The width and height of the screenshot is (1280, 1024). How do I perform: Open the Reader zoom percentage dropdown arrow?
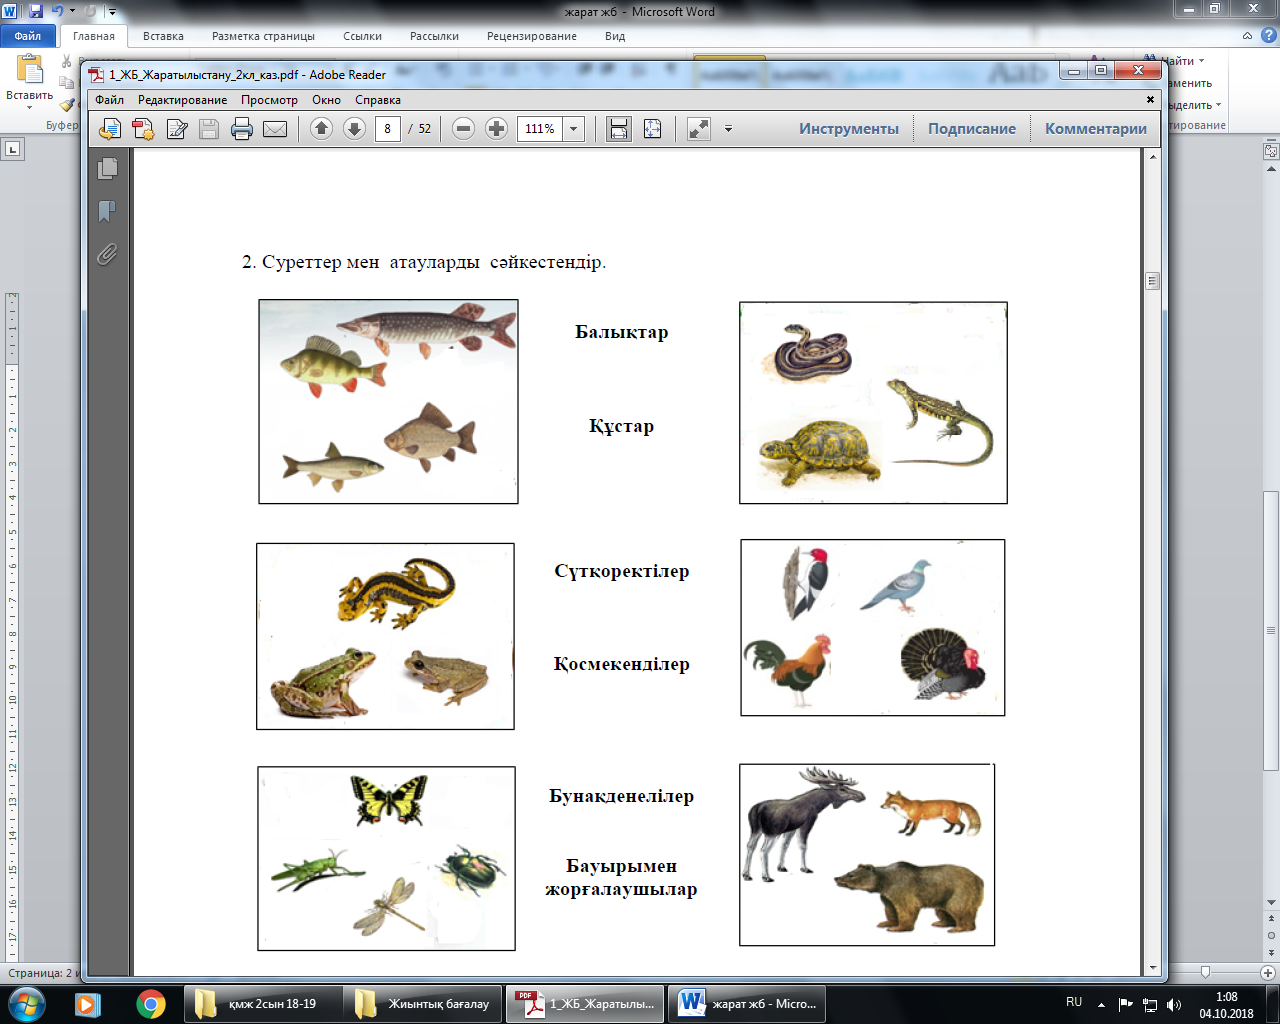pyautogui.click(x=574, y=129)
